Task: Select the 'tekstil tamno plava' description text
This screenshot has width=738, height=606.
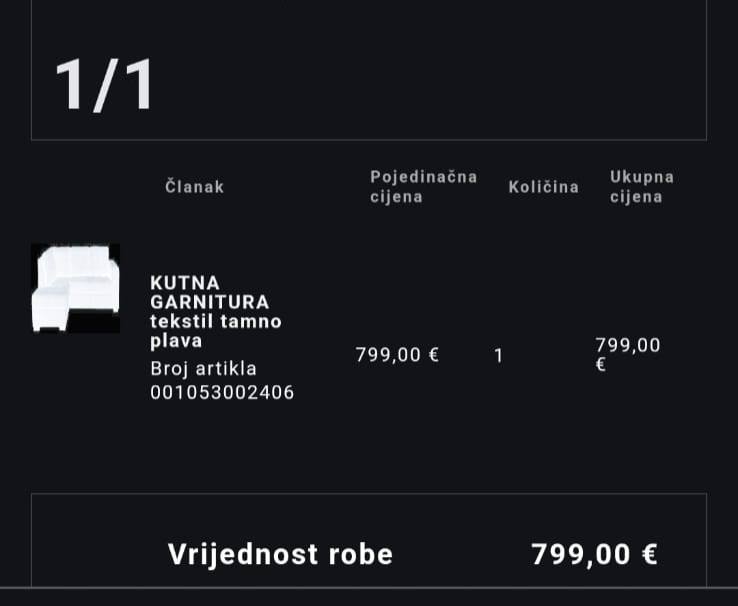Action: coord(216,331)
